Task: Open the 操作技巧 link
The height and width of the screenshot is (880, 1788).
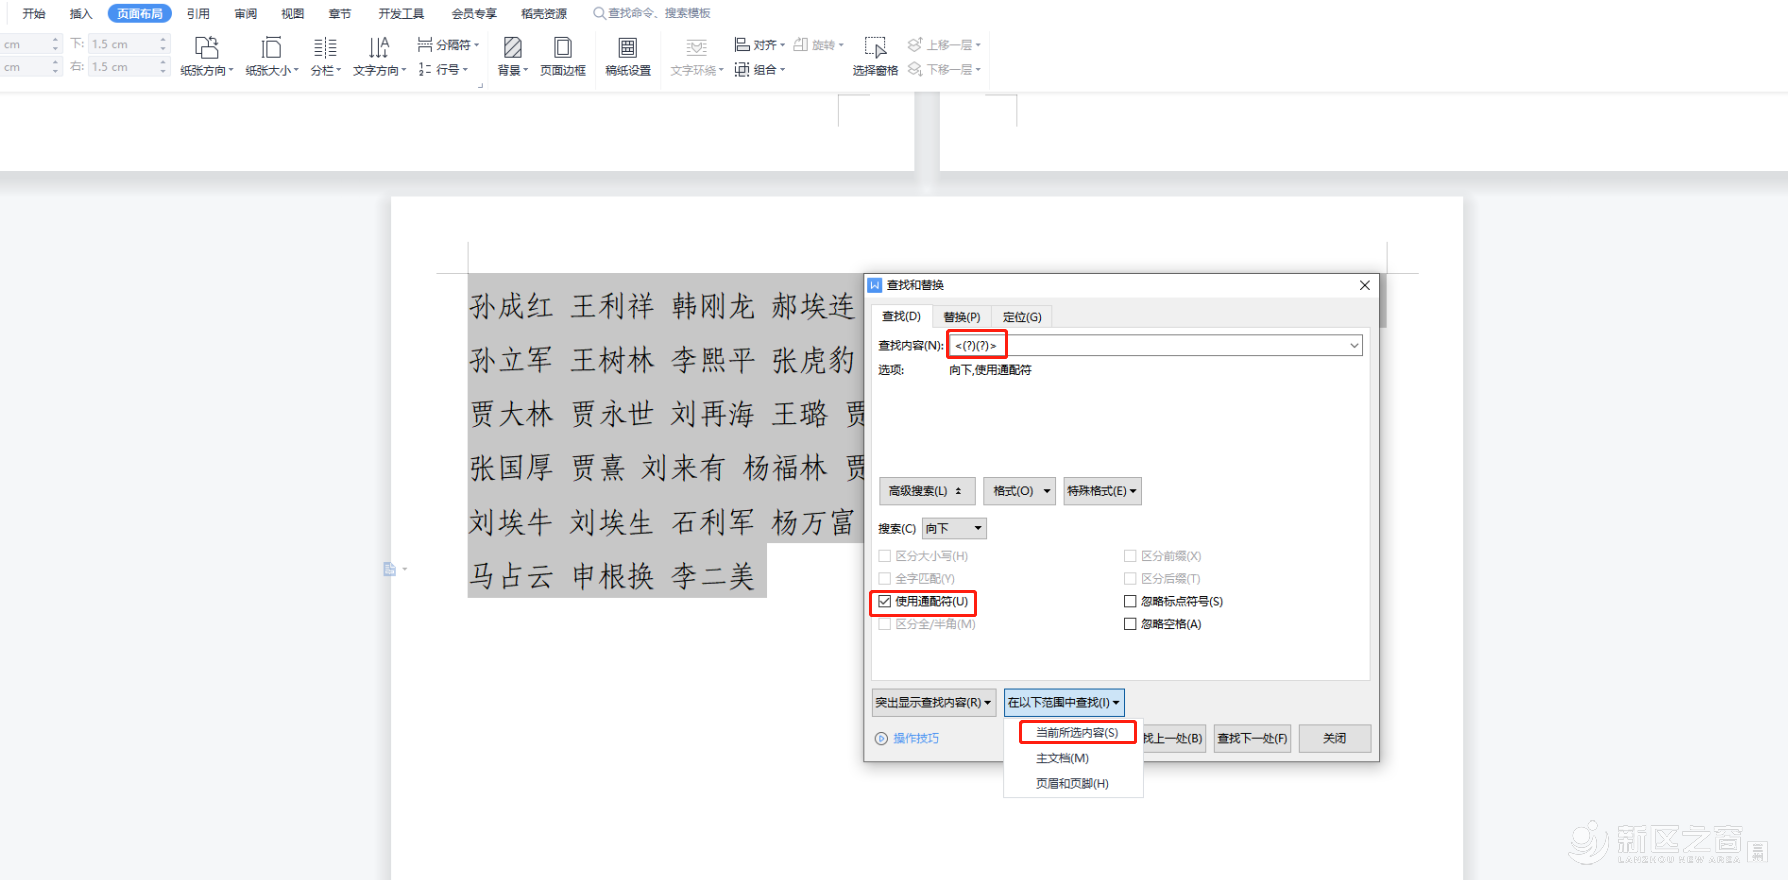Action: coord(916,738)
